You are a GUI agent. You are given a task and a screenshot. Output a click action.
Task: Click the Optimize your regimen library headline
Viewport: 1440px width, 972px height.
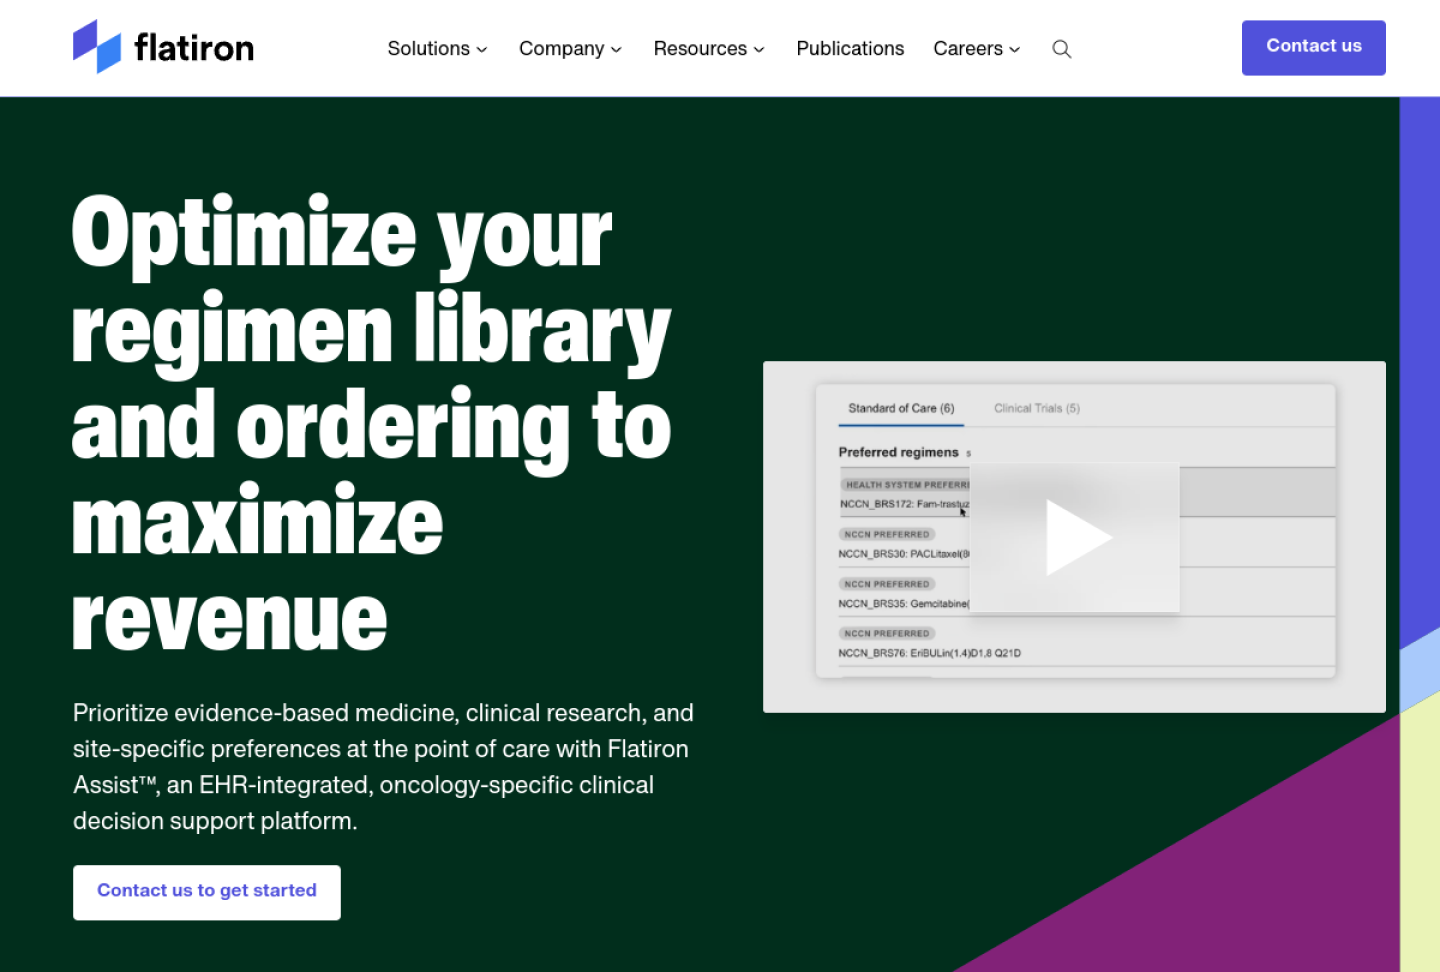pyautogui.click(x=371, y=422)
